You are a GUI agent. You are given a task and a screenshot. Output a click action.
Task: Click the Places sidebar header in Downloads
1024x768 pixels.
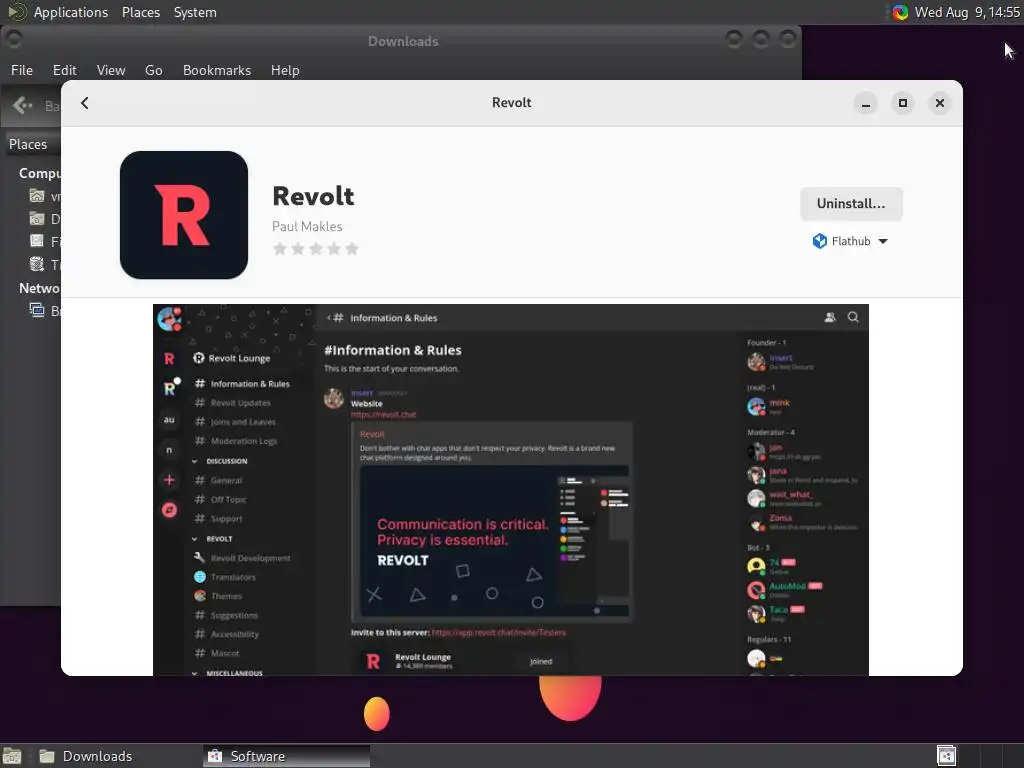28,144
